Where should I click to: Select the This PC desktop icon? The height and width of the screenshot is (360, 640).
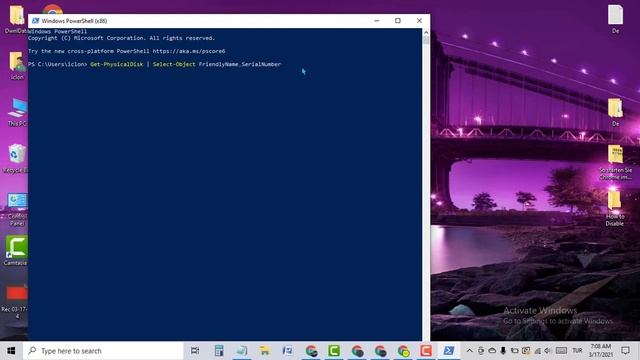coord(17,112)
